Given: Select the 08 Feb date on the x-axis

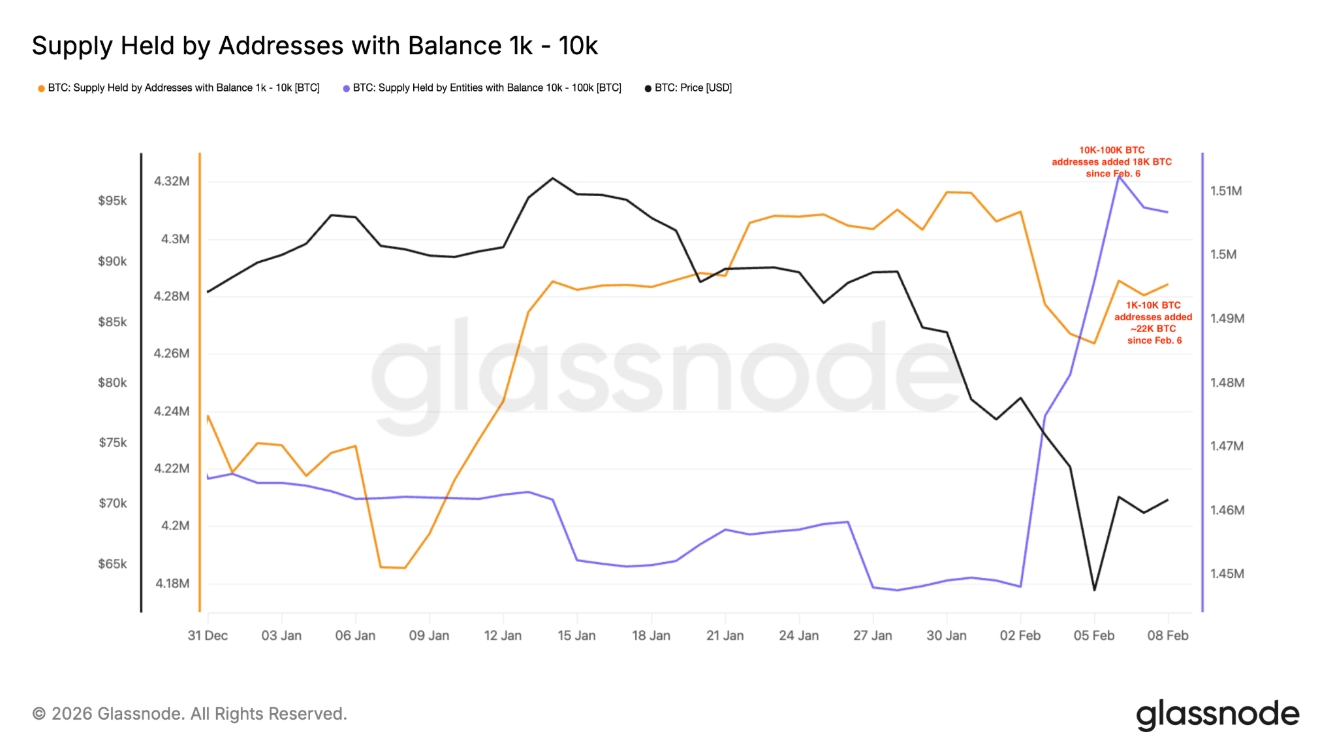Looking at the screenshot, I should pos(1168,635).
